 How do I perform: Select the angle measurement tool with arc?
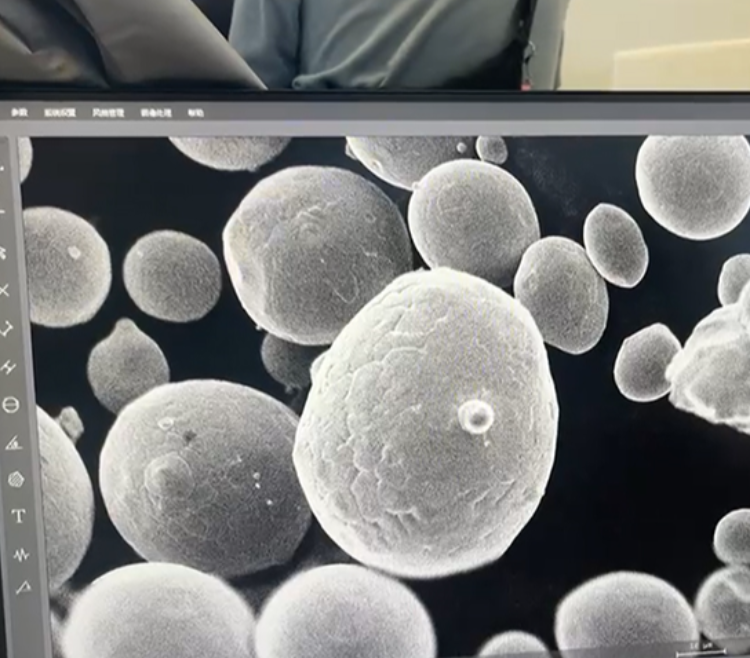(x=13, y=443)
